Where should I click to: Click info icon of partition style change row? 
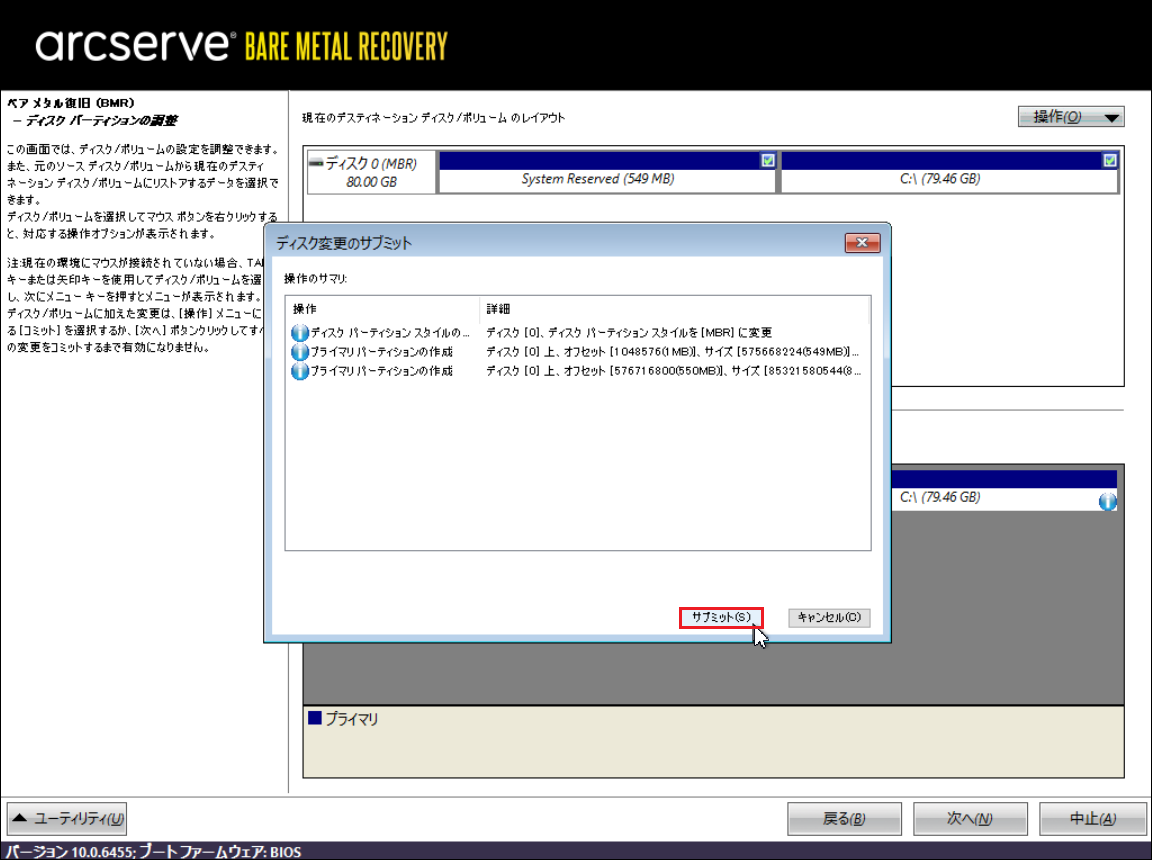(x=300, y=333)
